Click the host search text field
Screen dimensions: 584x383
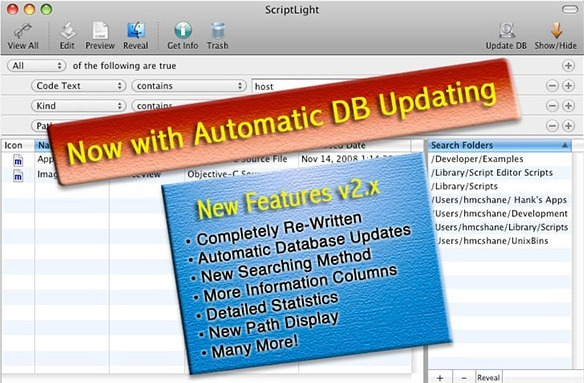click(305, 86)
